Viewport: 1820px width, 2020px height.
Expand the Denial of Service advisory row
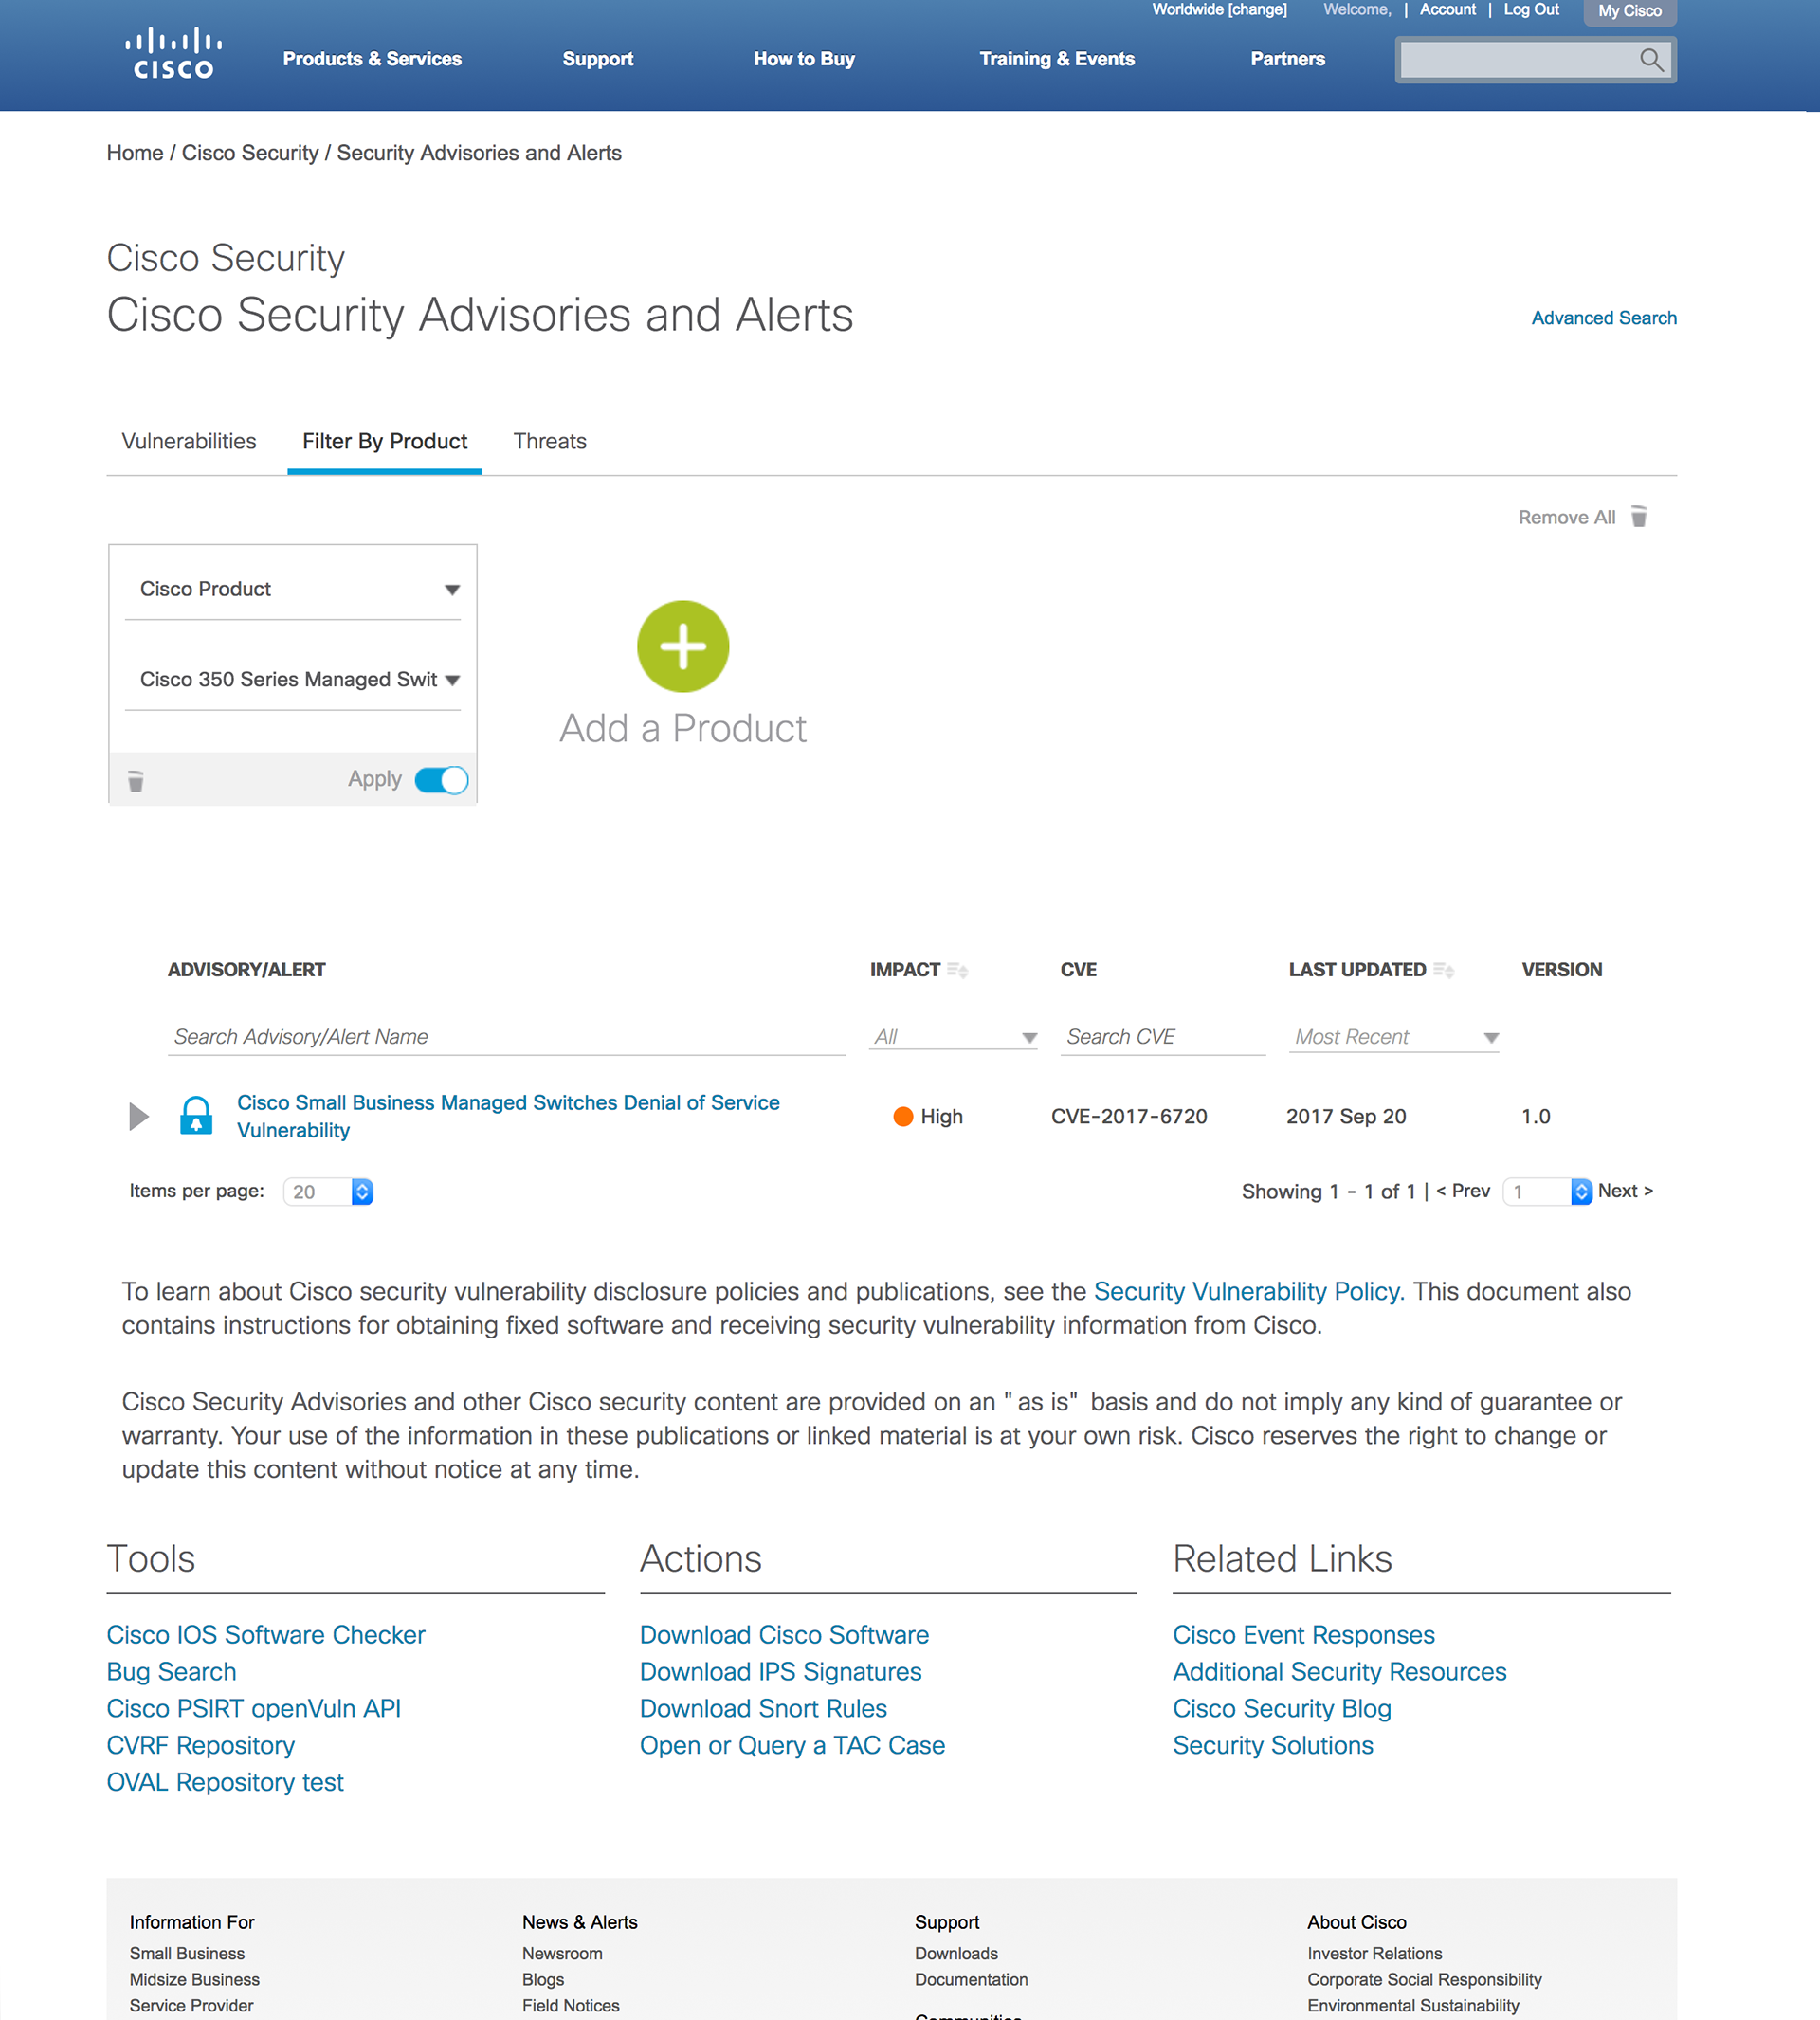(139, 1116)
